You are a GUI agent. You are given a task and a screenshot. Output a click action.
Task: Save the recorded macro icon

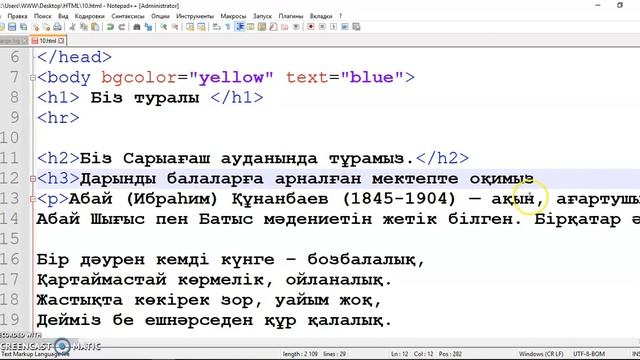(356, 27)
